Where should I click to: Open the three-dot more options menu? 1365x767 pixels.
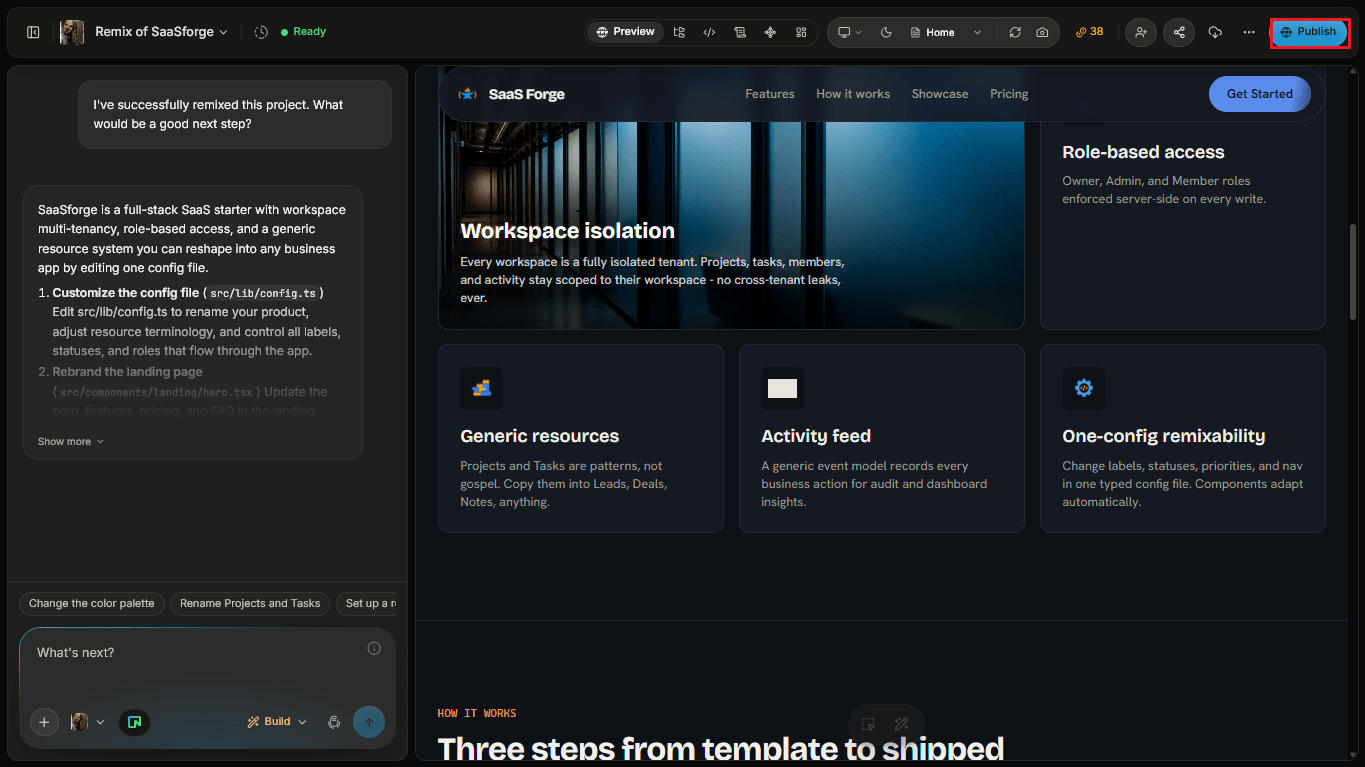pos(1249,32)
